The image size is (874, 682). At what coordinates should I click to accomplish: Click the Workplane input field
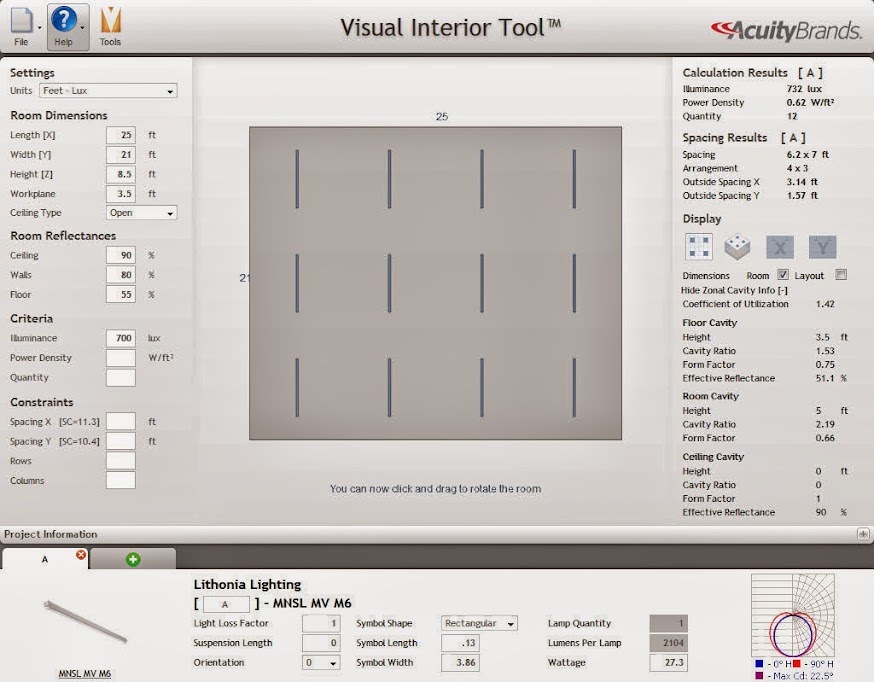[x=121, y=193]
